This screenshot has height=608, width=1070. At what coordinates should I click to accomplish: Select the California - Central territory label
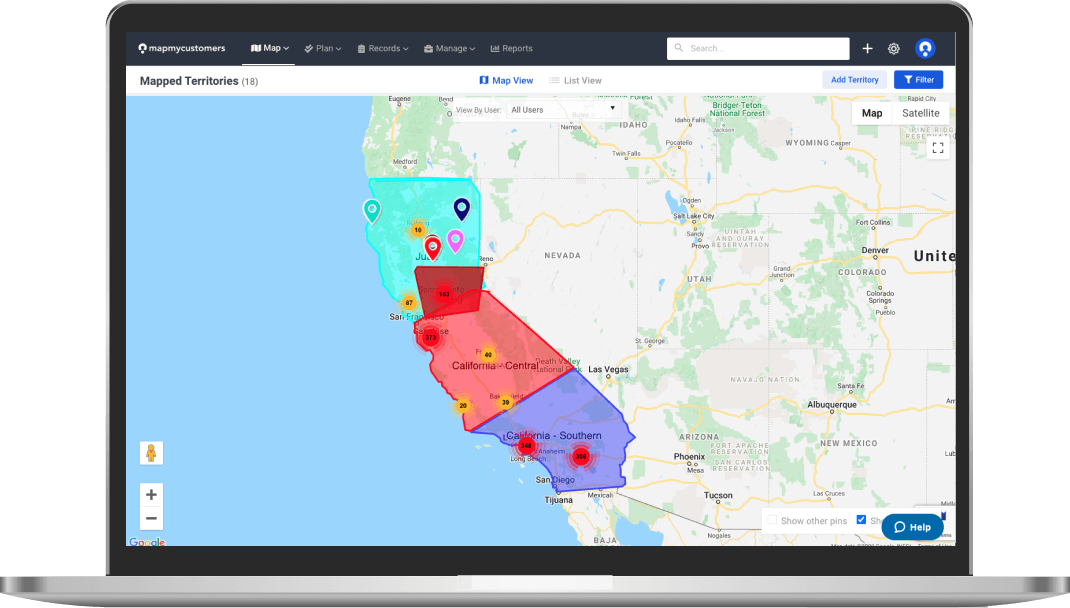[495, 366]
